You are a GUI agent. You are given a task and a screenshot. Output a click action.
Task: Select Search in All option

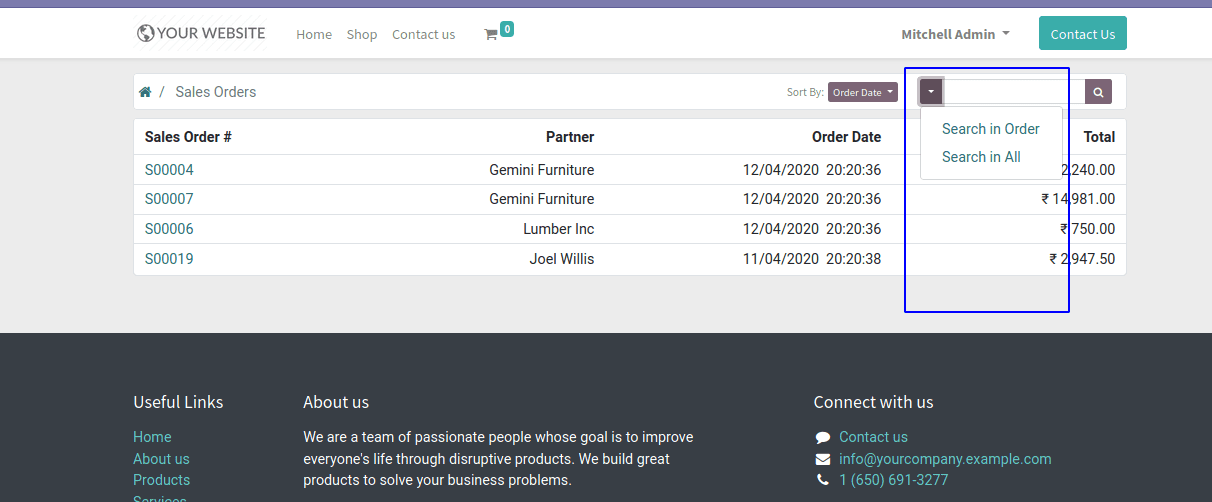tap(981, 157)
